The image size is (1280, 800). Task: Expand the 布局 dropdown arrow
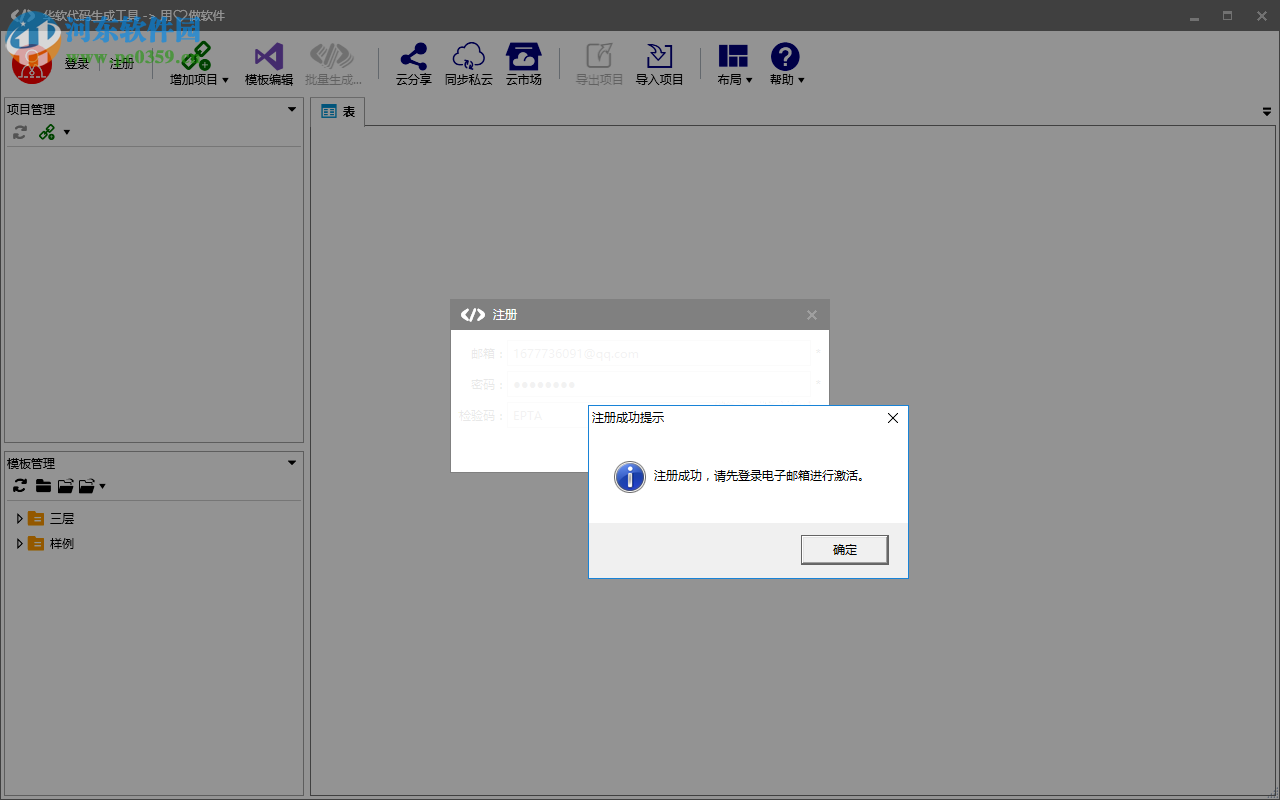click(x=749, y=80)
